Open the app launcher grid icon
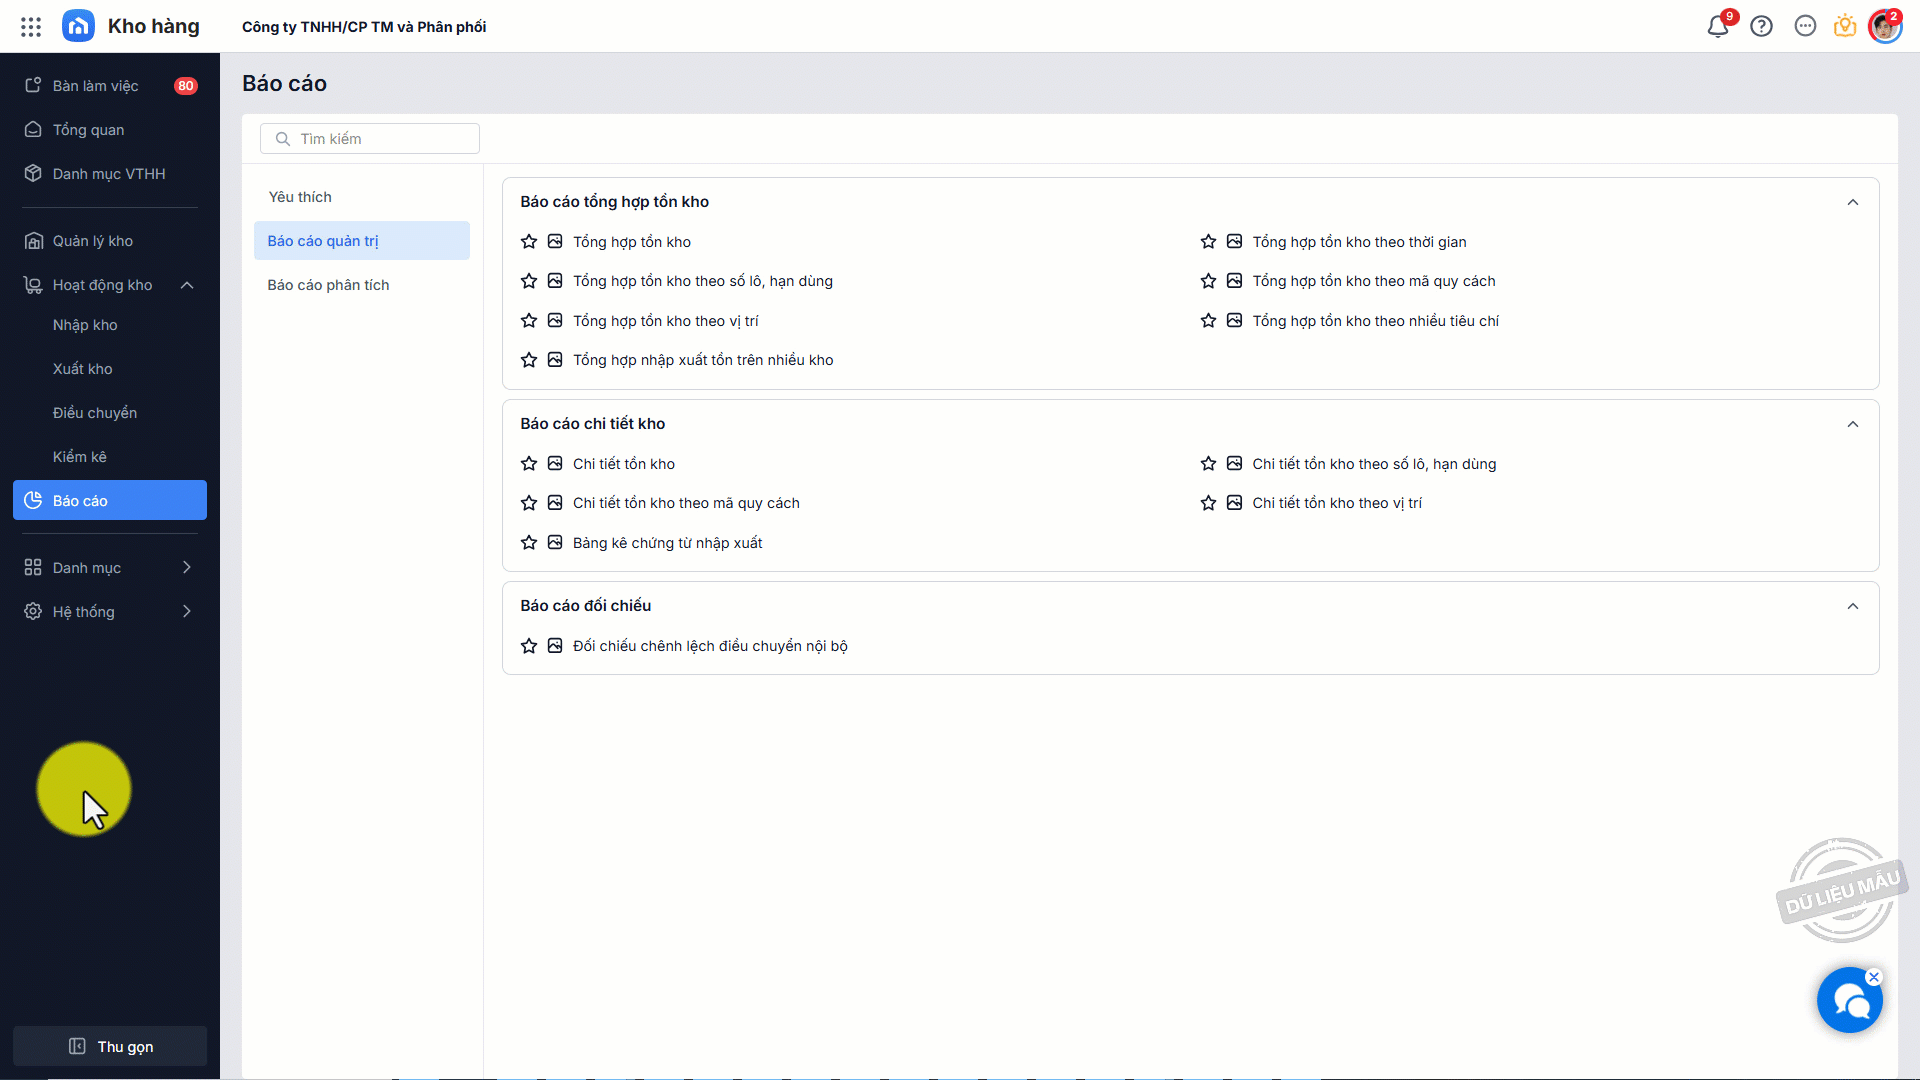 pos(31,27)
